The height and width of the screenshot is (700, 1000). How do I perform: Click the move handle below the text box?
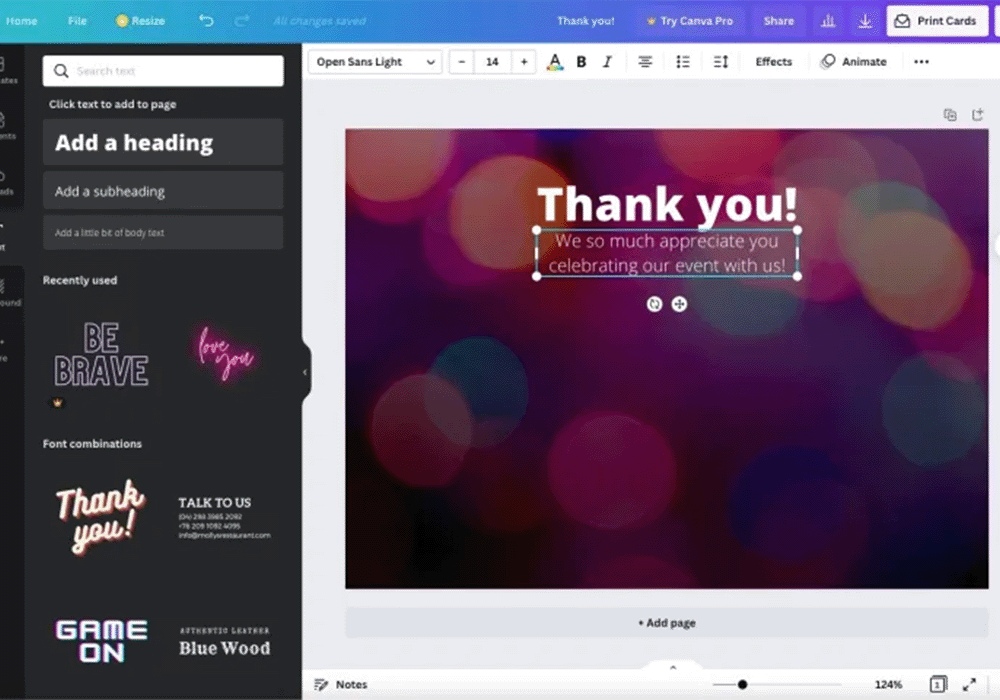pyautogui.click(x=679, y=304)
